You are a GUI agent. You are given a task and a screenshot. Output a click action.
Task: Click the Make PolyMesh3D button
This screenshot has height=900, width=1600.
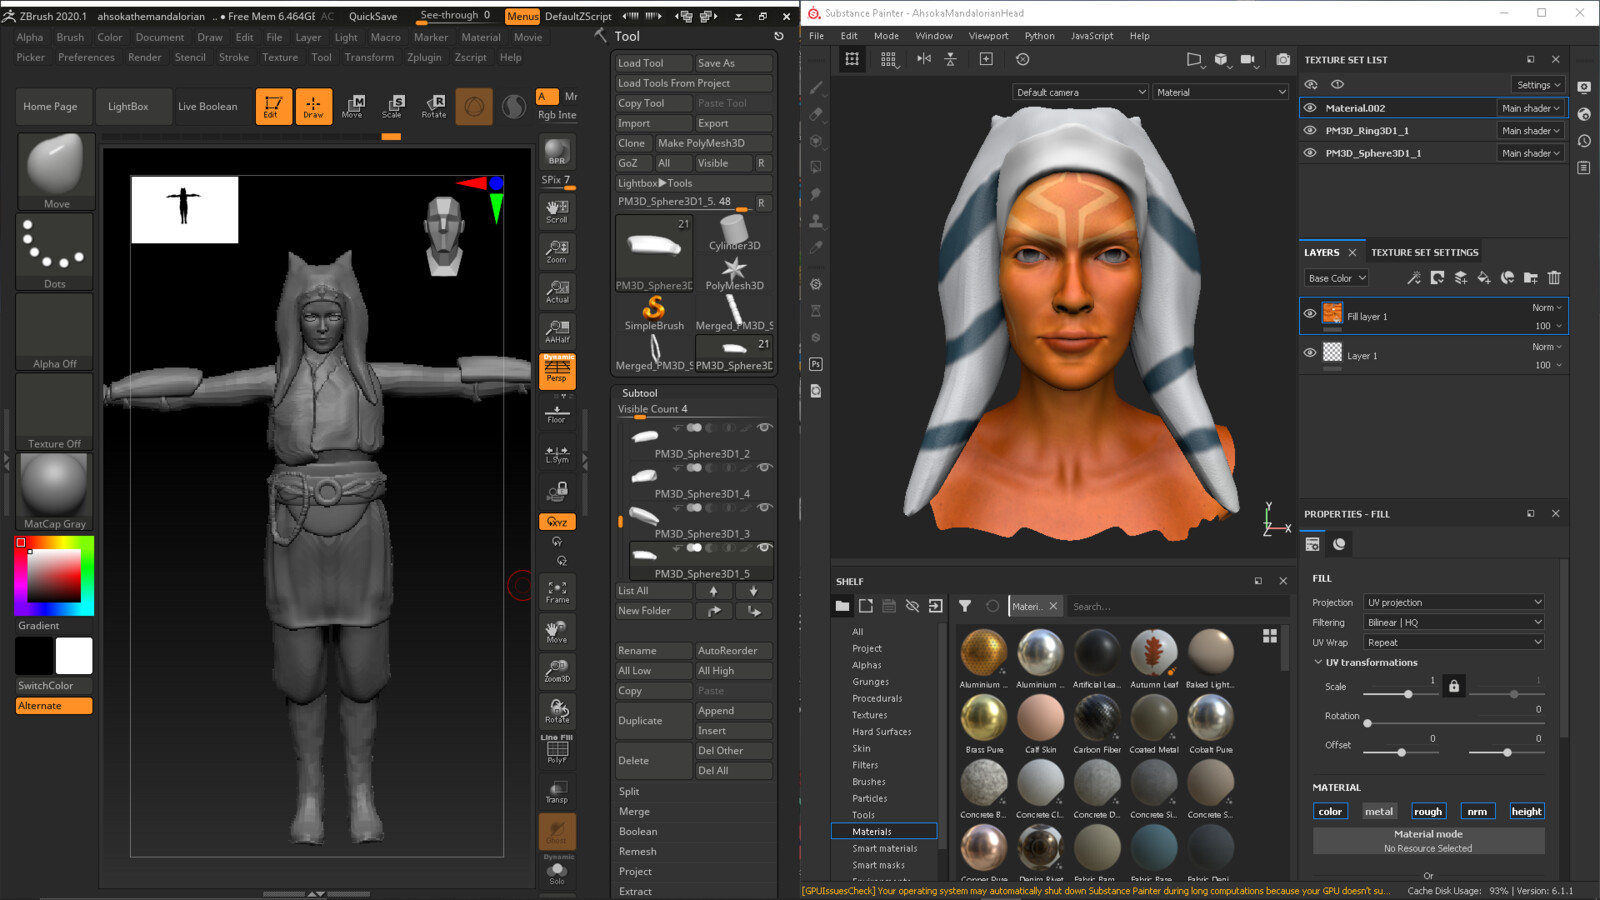pyautogui.click(x=714, y=143)
